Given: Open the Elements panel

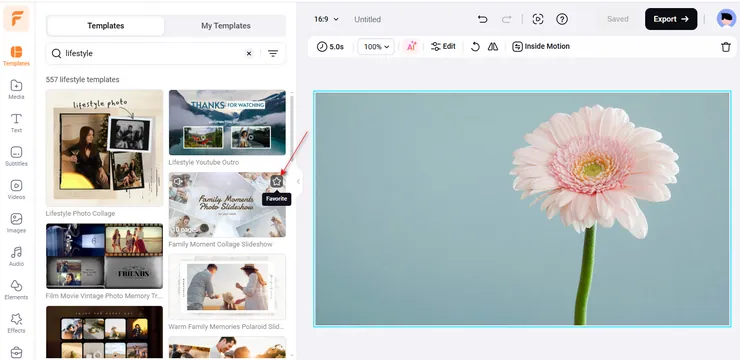Looking at the screenshot, I should click(x=16, y=290).
